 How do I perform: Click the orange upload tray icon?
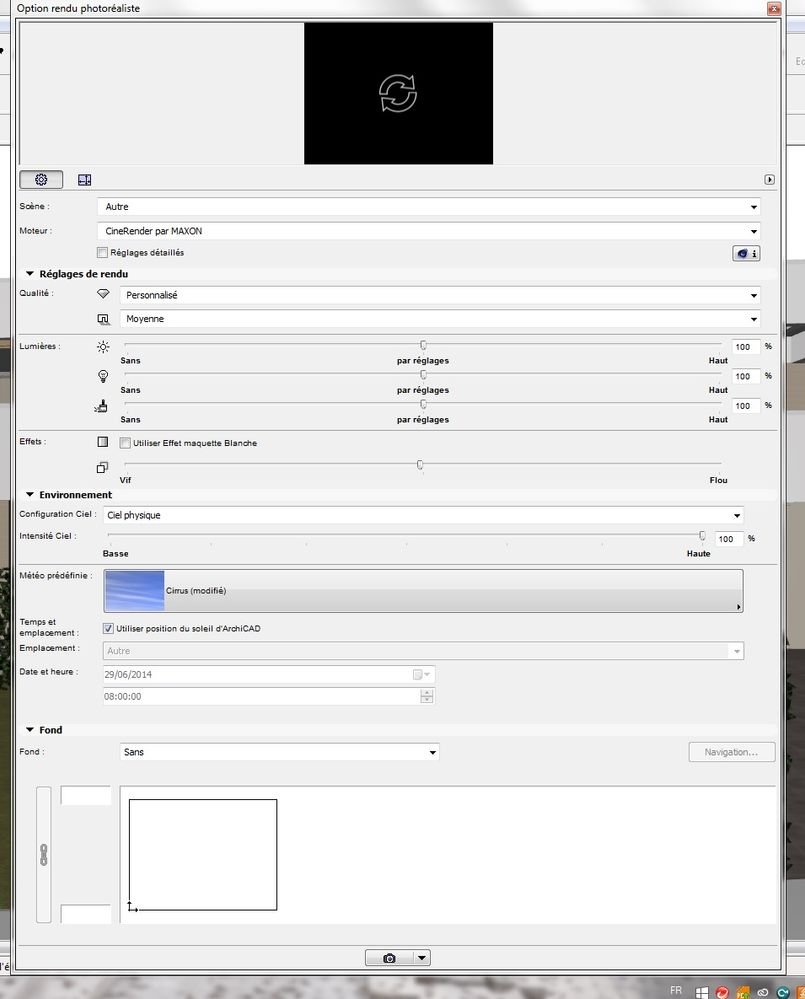coord(743,993)
